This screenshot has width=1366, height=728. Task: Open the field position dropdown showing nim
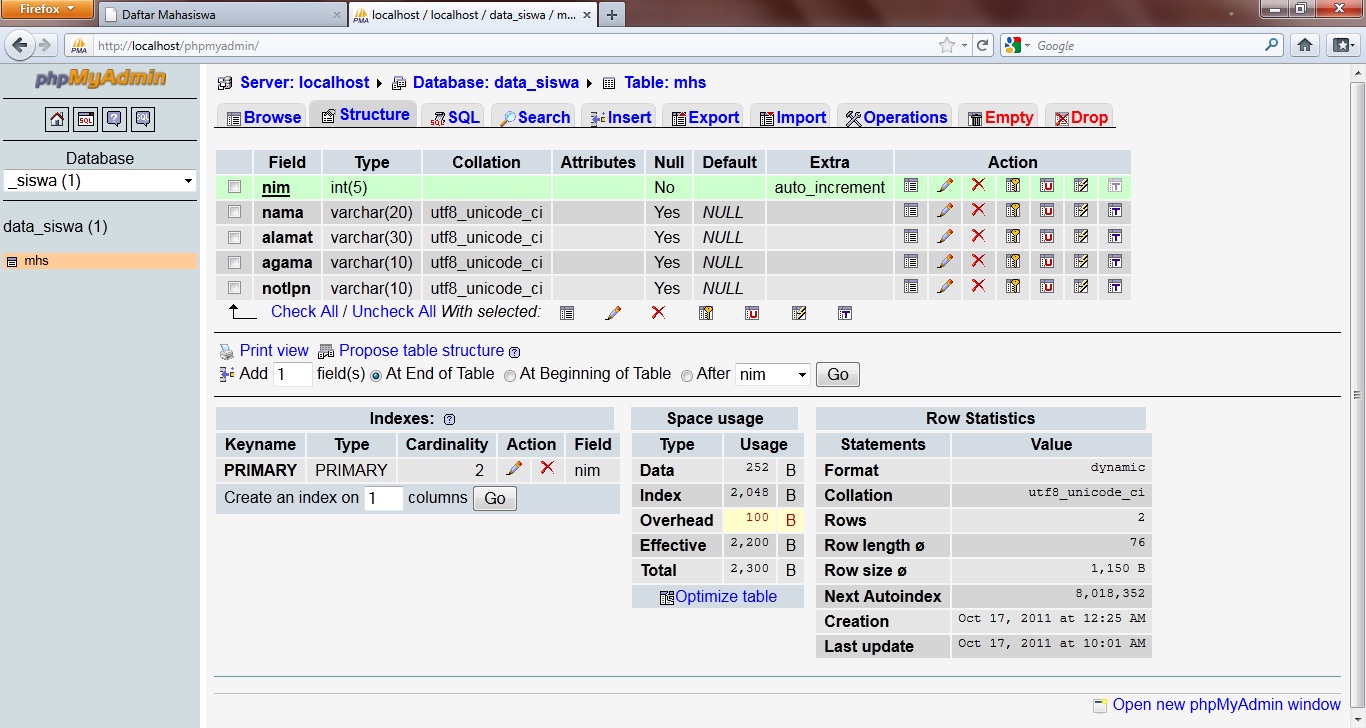[772, 374]
